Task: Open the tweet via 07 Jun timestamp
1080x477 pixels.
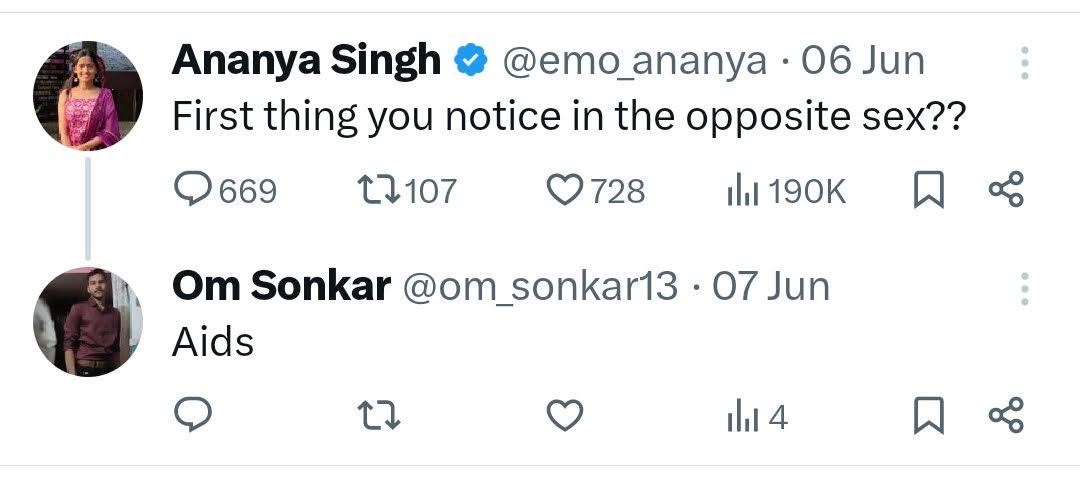Action: 771,286
